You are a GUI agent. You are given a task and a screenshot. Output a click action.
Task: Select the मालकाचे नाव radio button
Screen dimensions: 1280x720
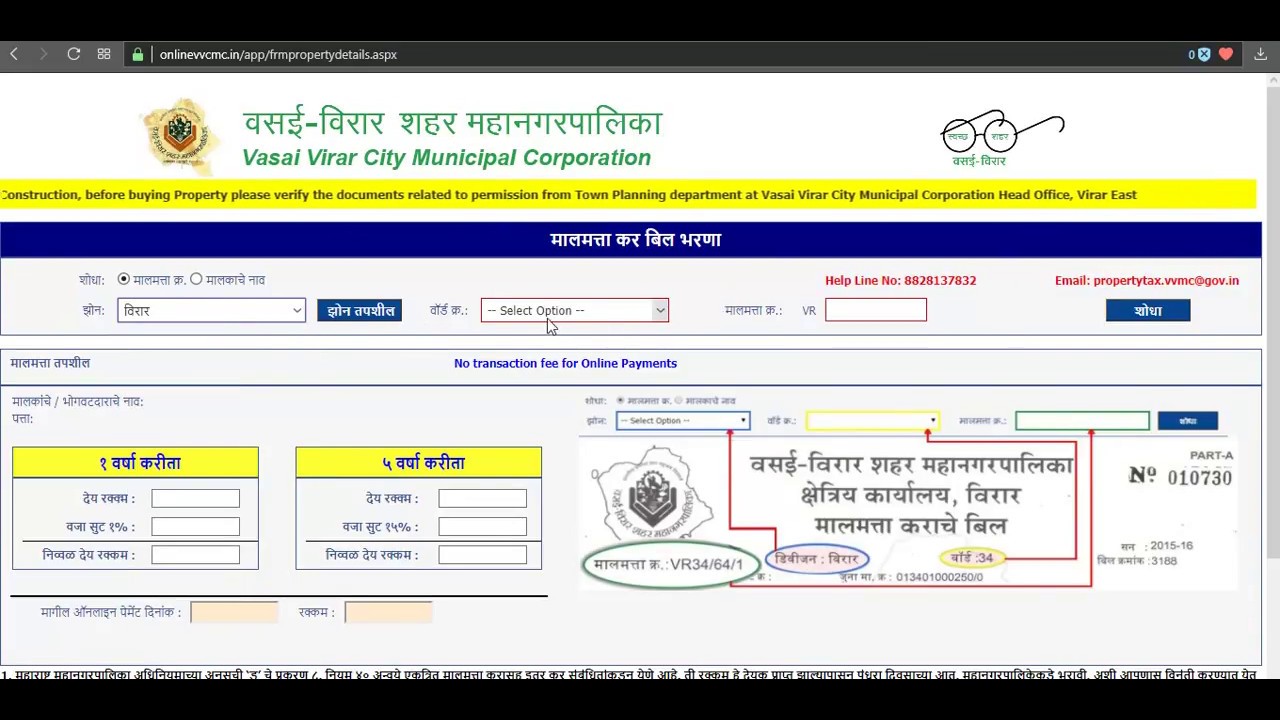pos(196,280)
